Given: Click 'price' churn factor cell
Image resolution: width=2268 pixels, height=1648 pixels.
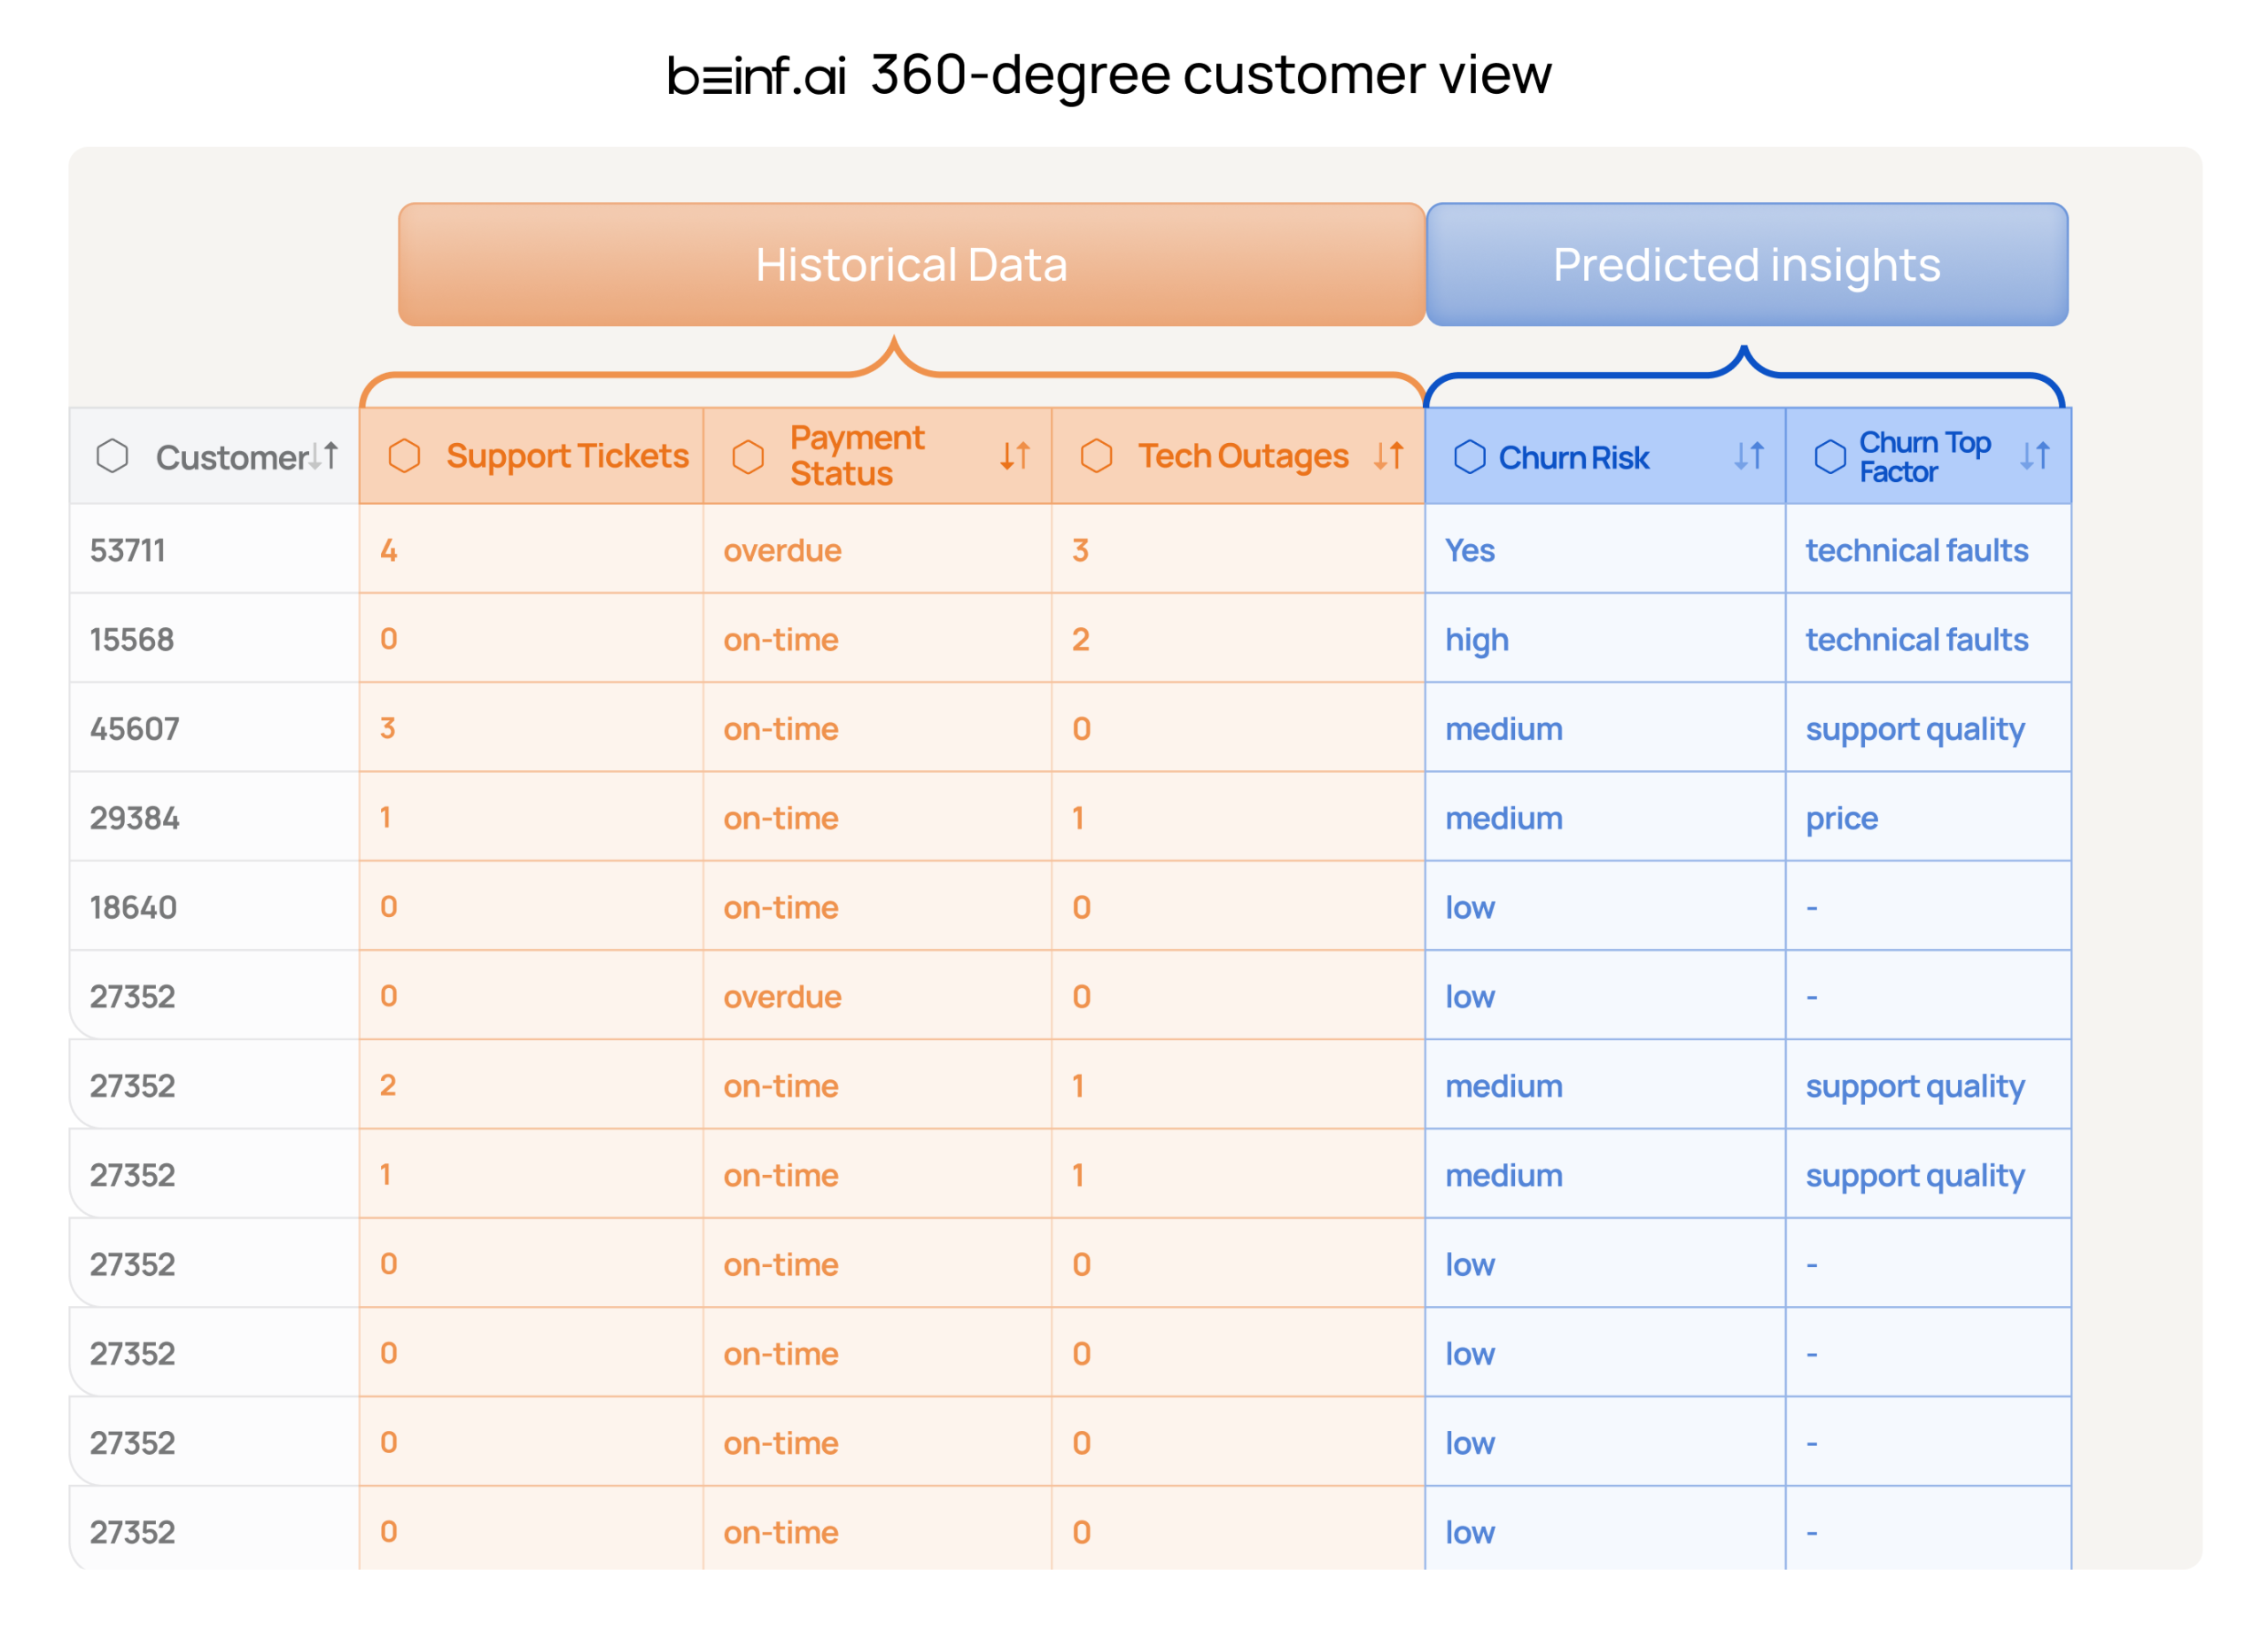Looking at the screenshot, I should click(x=1841, y=819).
